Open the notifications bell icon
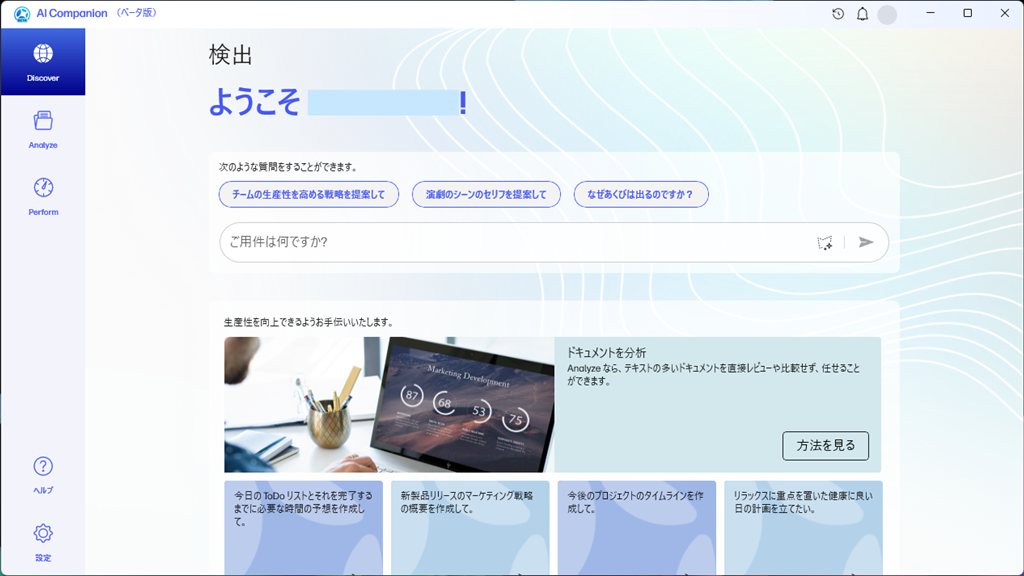1024x576 pixels. point(863,14)
